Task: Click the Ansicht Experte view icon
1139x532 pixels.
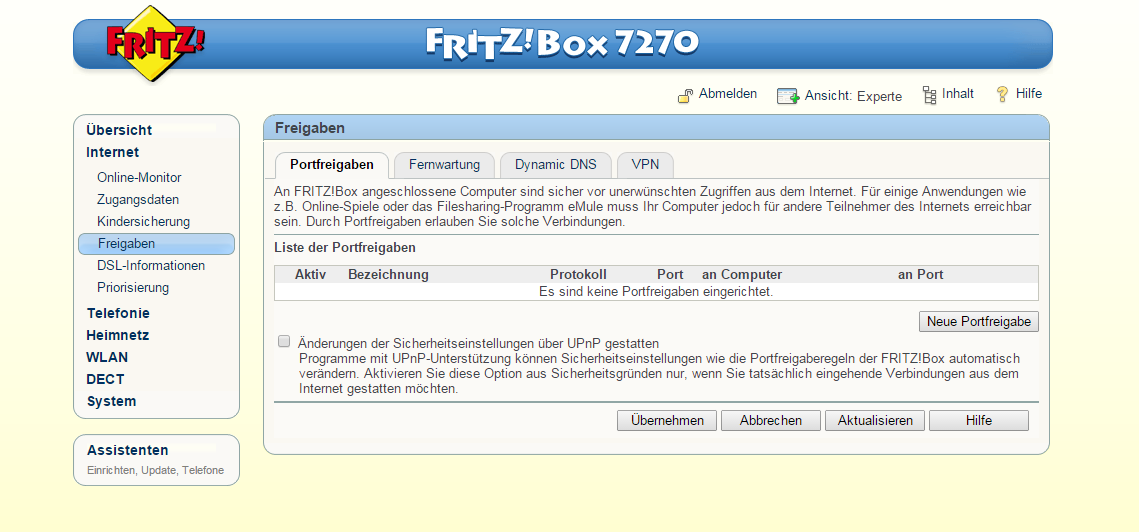Action: point(788,96)
